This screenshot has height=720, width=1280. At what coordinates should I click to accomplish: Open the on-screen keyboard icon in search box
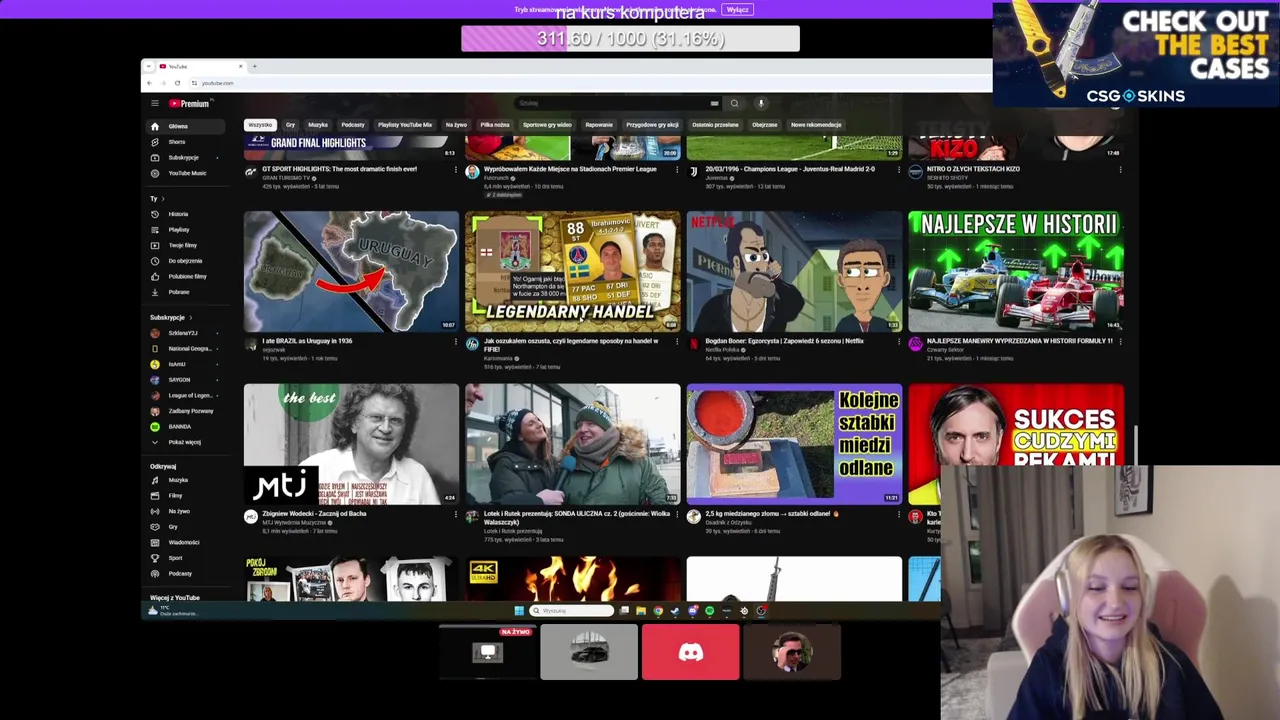click(x=714, y=103)
